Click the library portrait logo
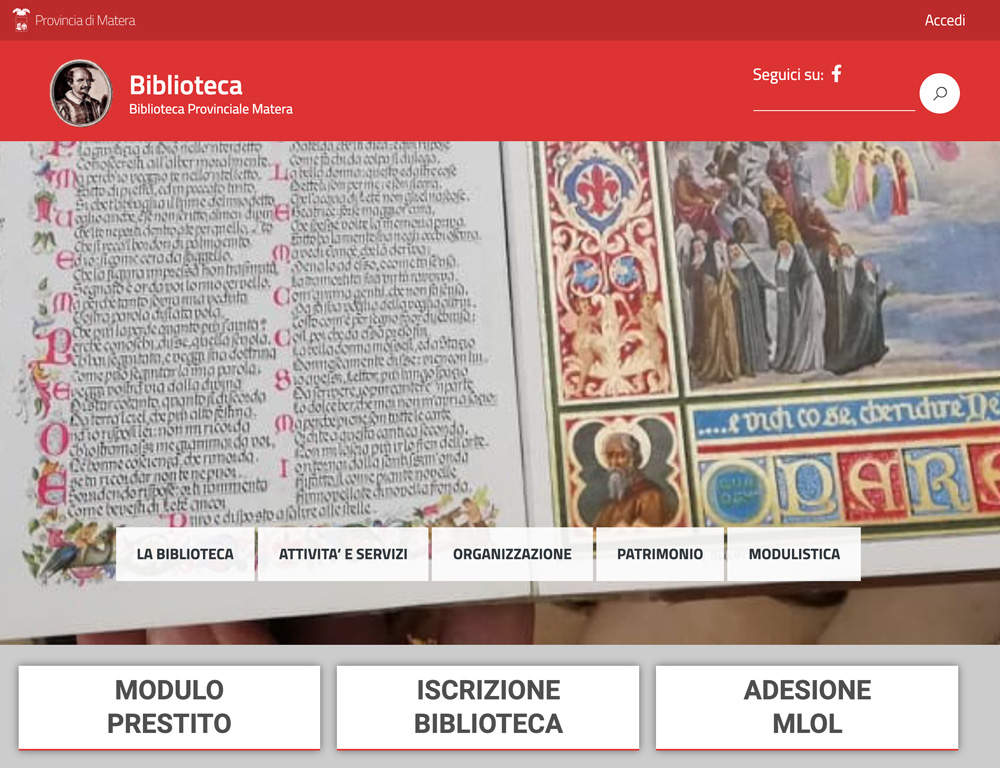 (81, 93)
